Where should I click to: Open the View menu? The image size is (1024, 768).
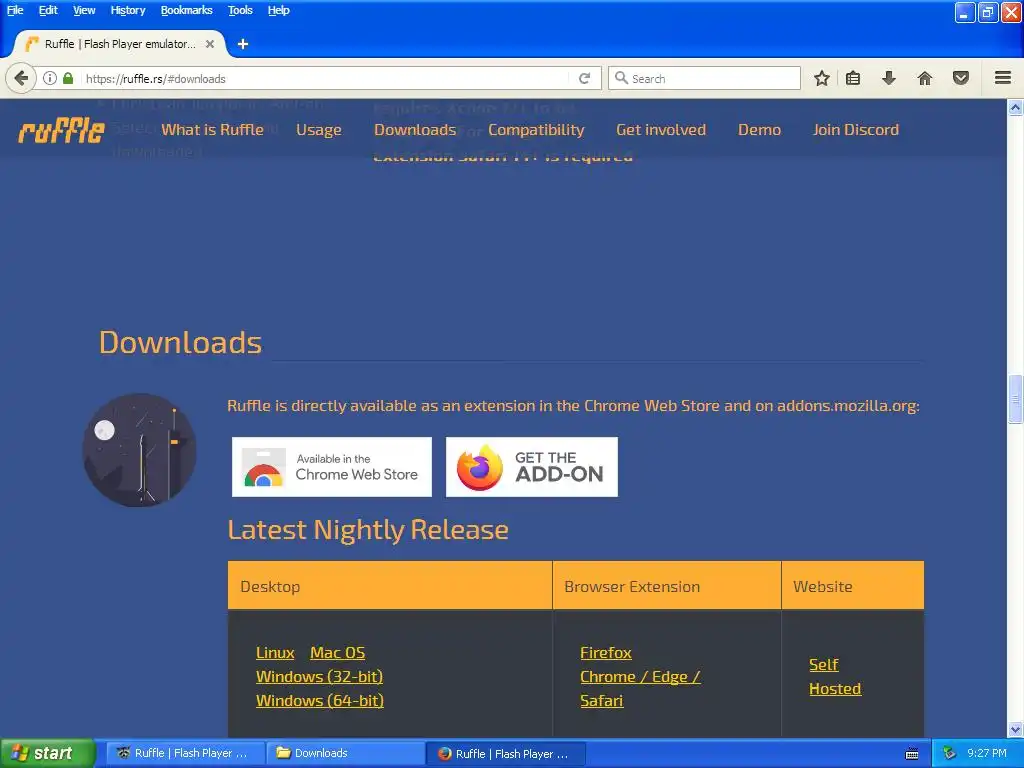(84, 10)
